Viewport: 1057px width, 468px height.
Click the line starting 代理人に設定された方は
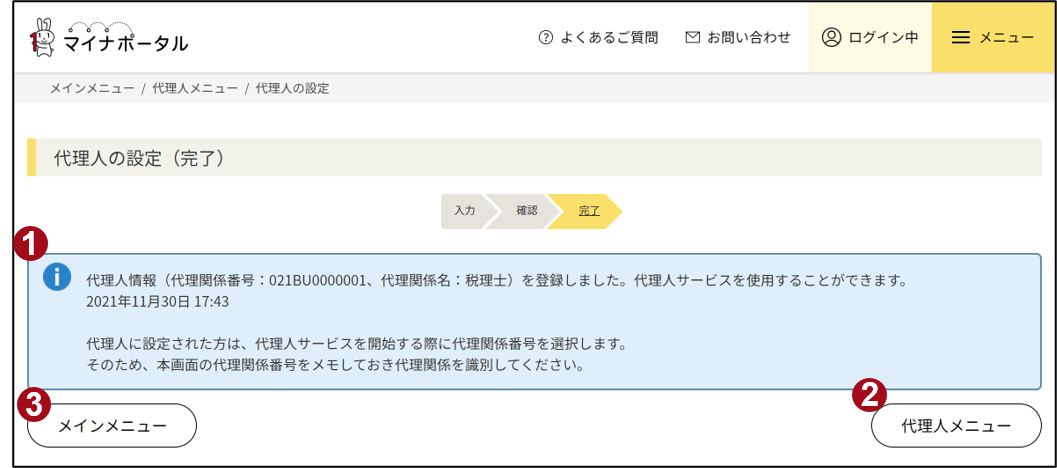click(357, 345)
